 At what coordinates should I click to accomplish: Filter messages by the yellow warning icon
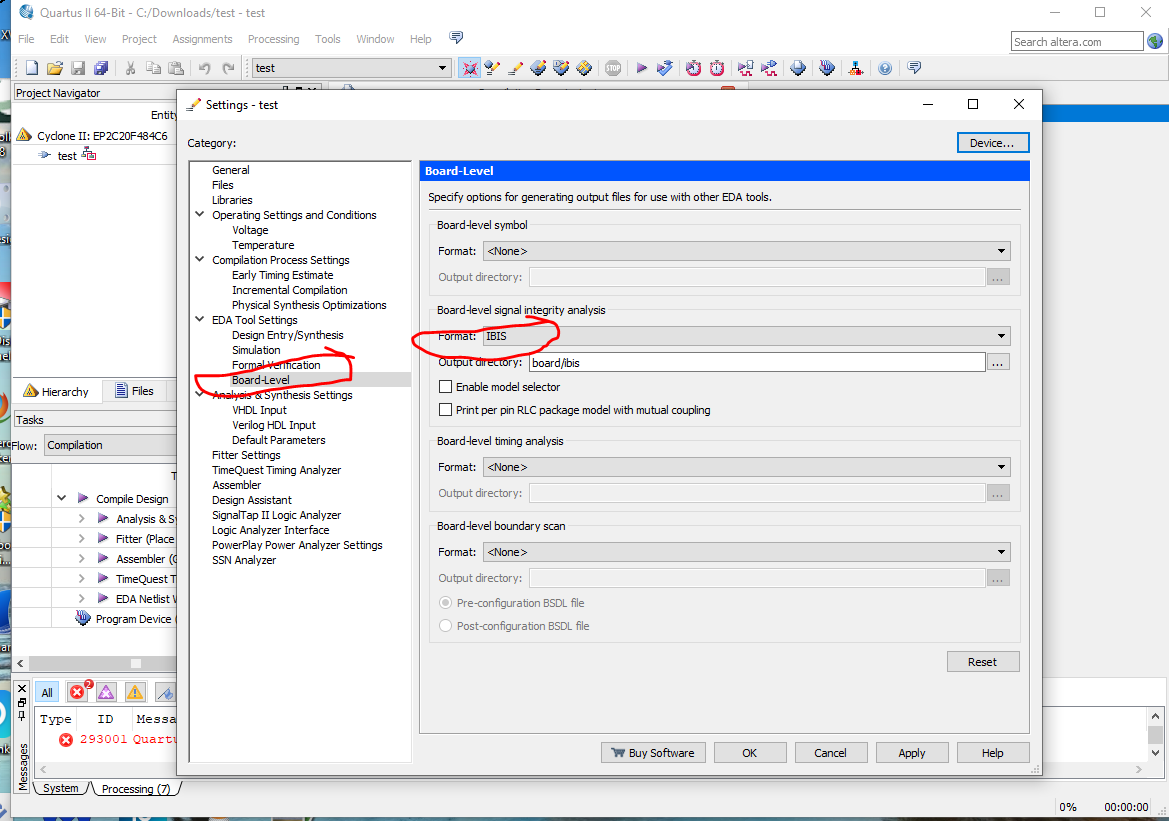[x=135, y=692]
